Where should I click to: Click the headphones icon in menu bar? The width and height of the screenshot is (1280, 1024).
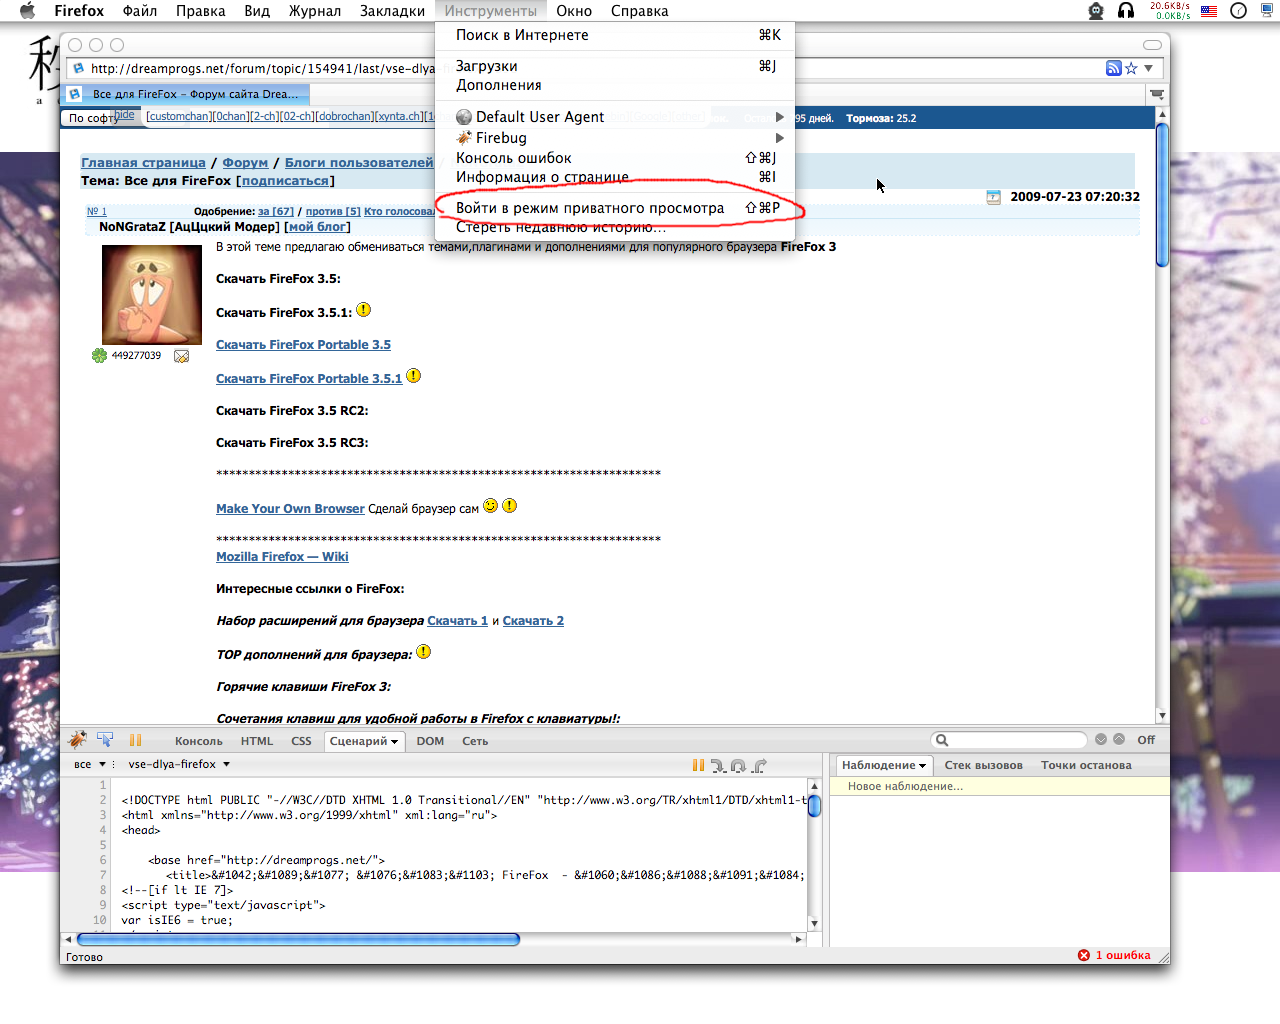(1126, 11)
